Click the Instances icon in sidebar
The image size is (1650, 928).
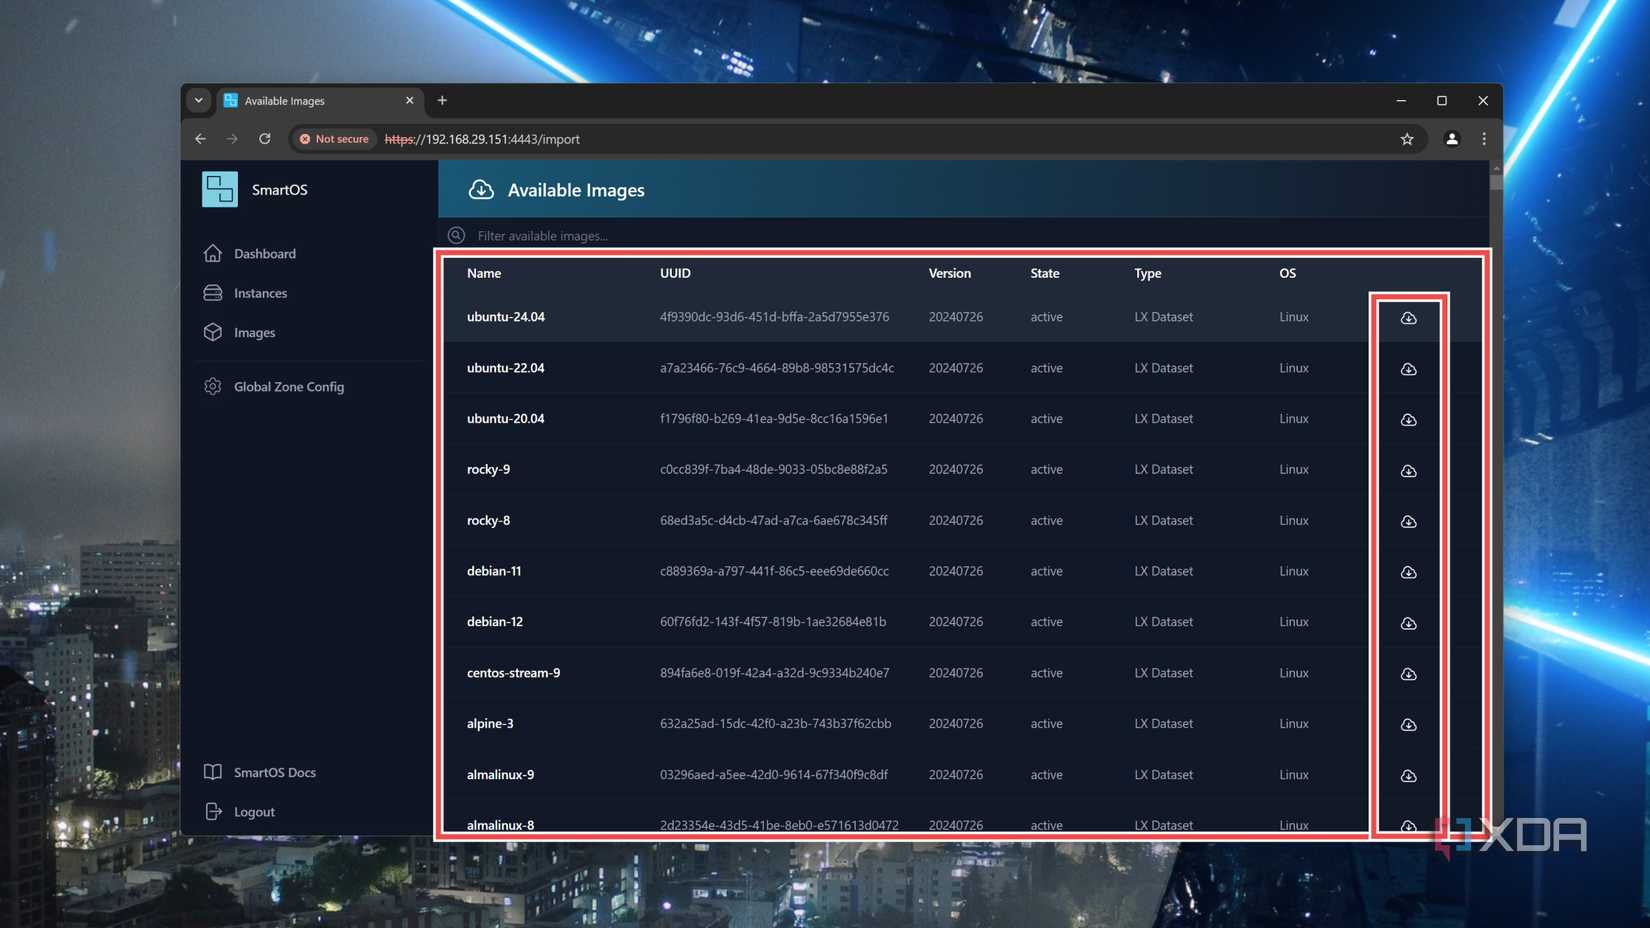click(213, 292)
